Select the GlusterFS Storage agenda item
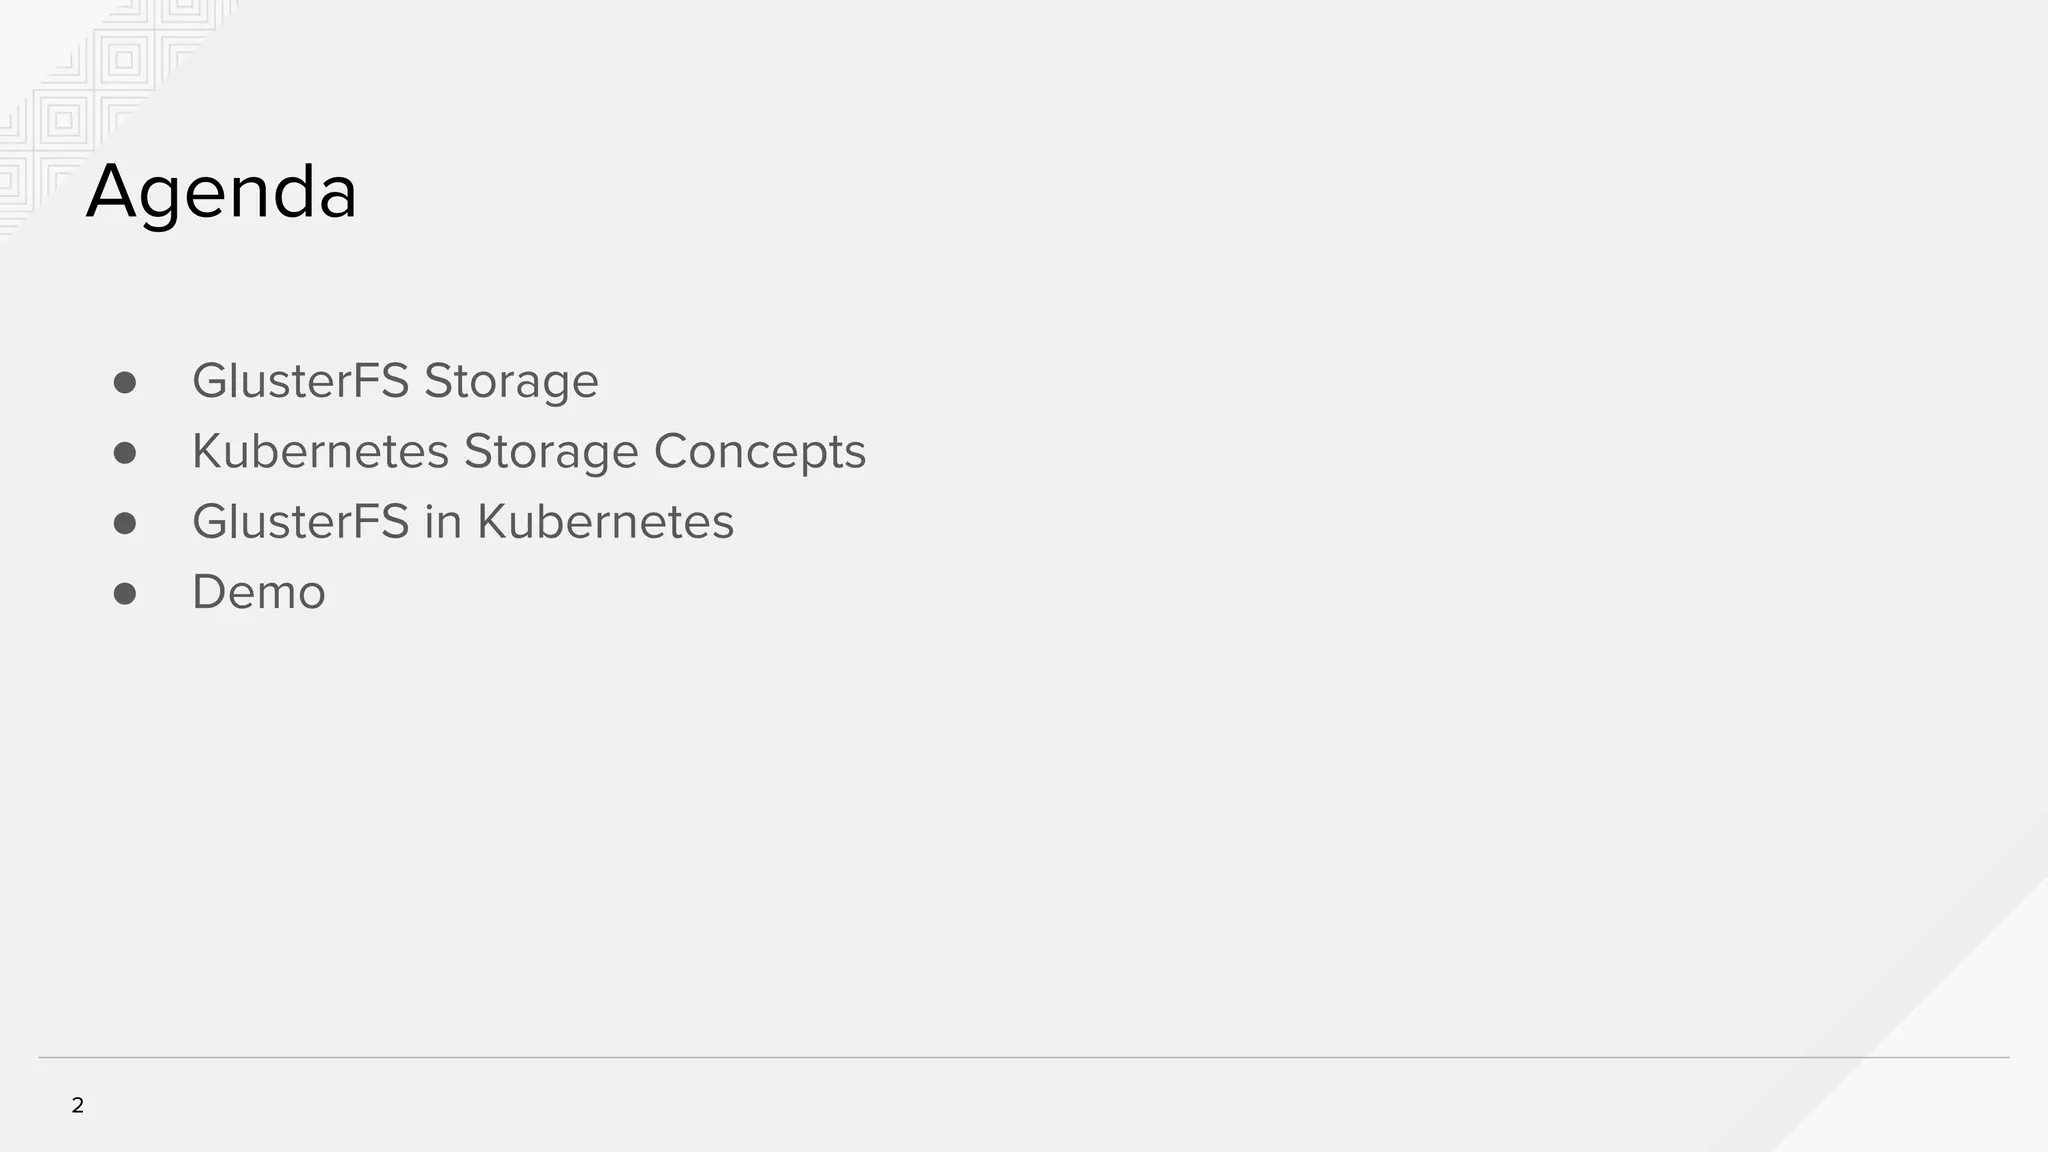Screen dimensions: 2048x1152 [395, 381]
